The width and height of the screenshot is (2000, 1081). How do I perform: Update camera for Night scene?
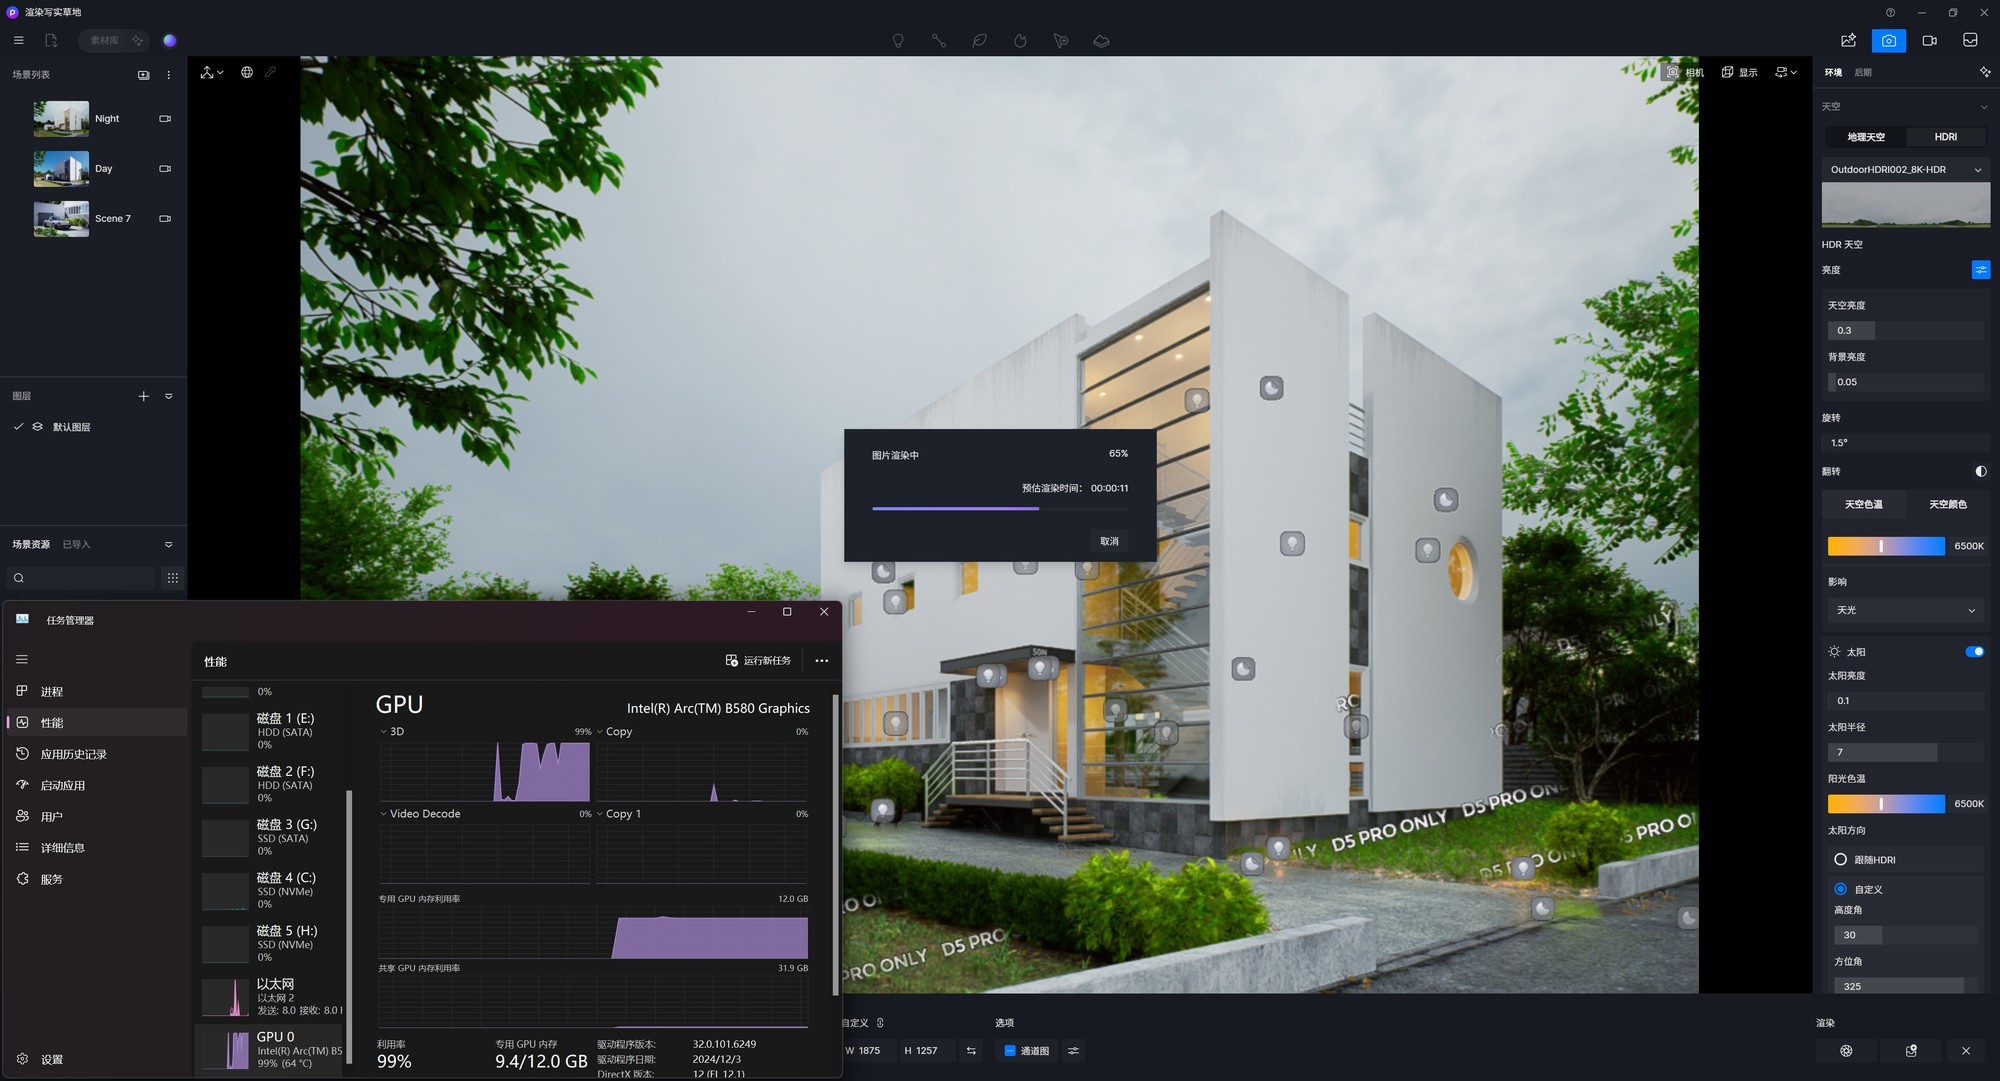click(165, 118)
